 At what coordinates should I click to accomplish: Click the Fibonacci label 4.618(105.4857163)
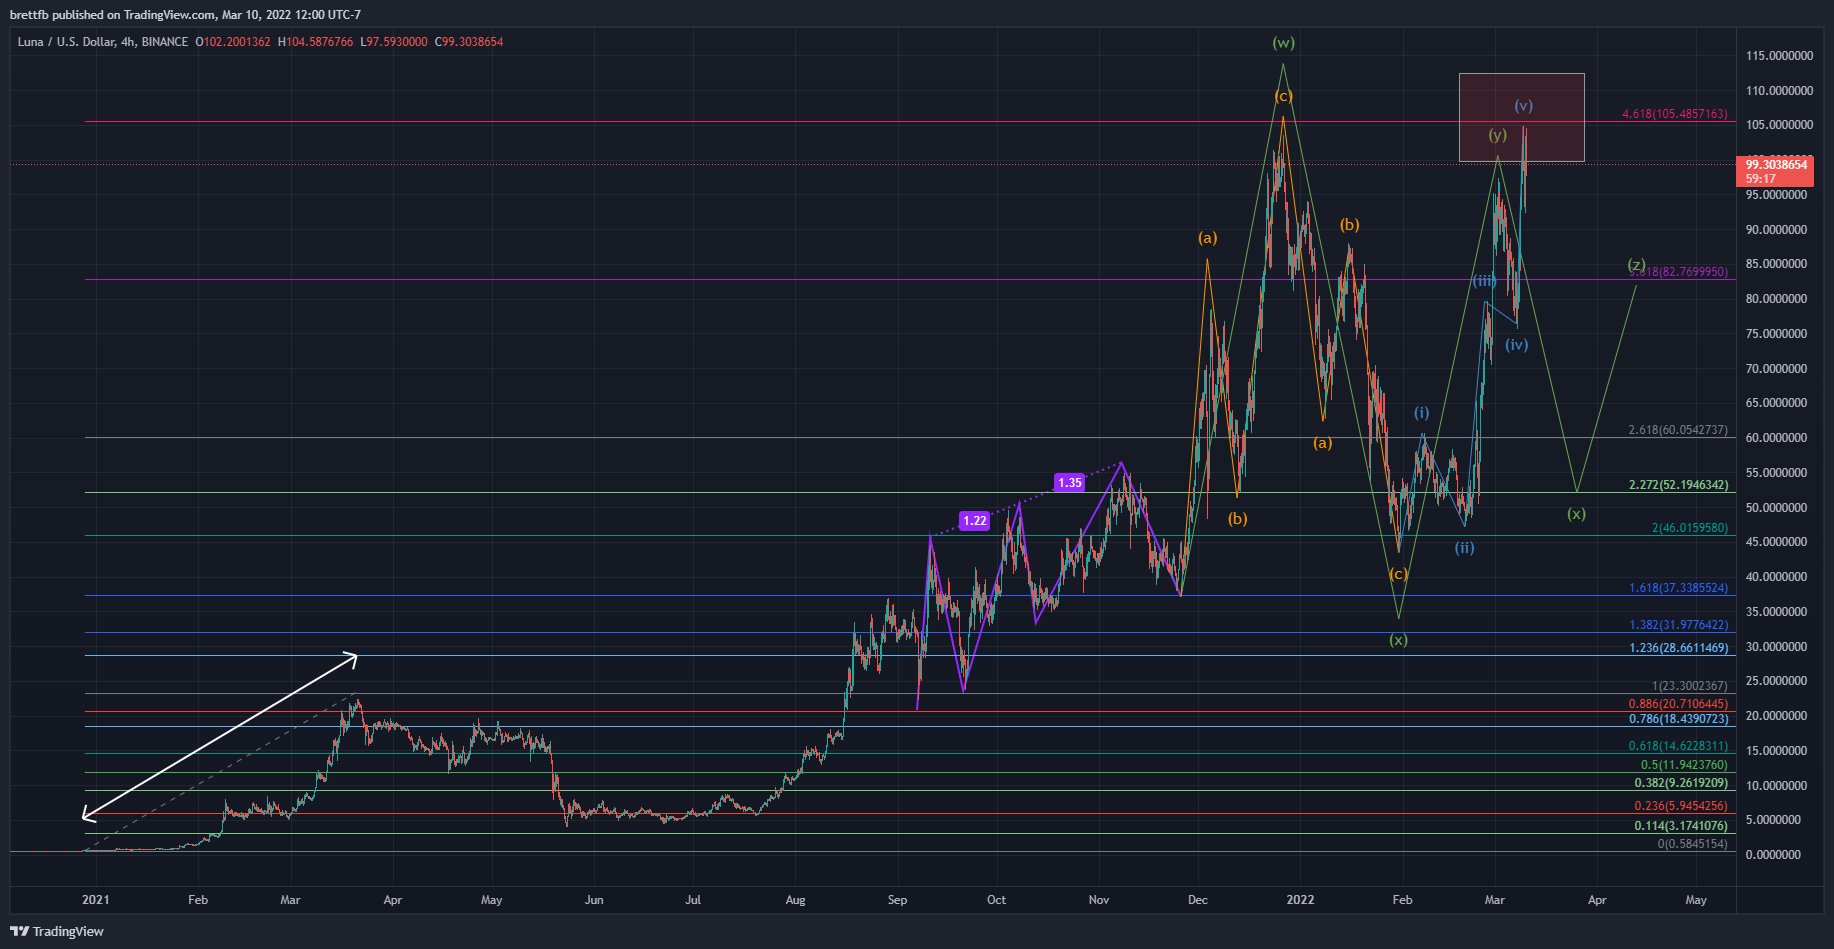point(1675,114)
